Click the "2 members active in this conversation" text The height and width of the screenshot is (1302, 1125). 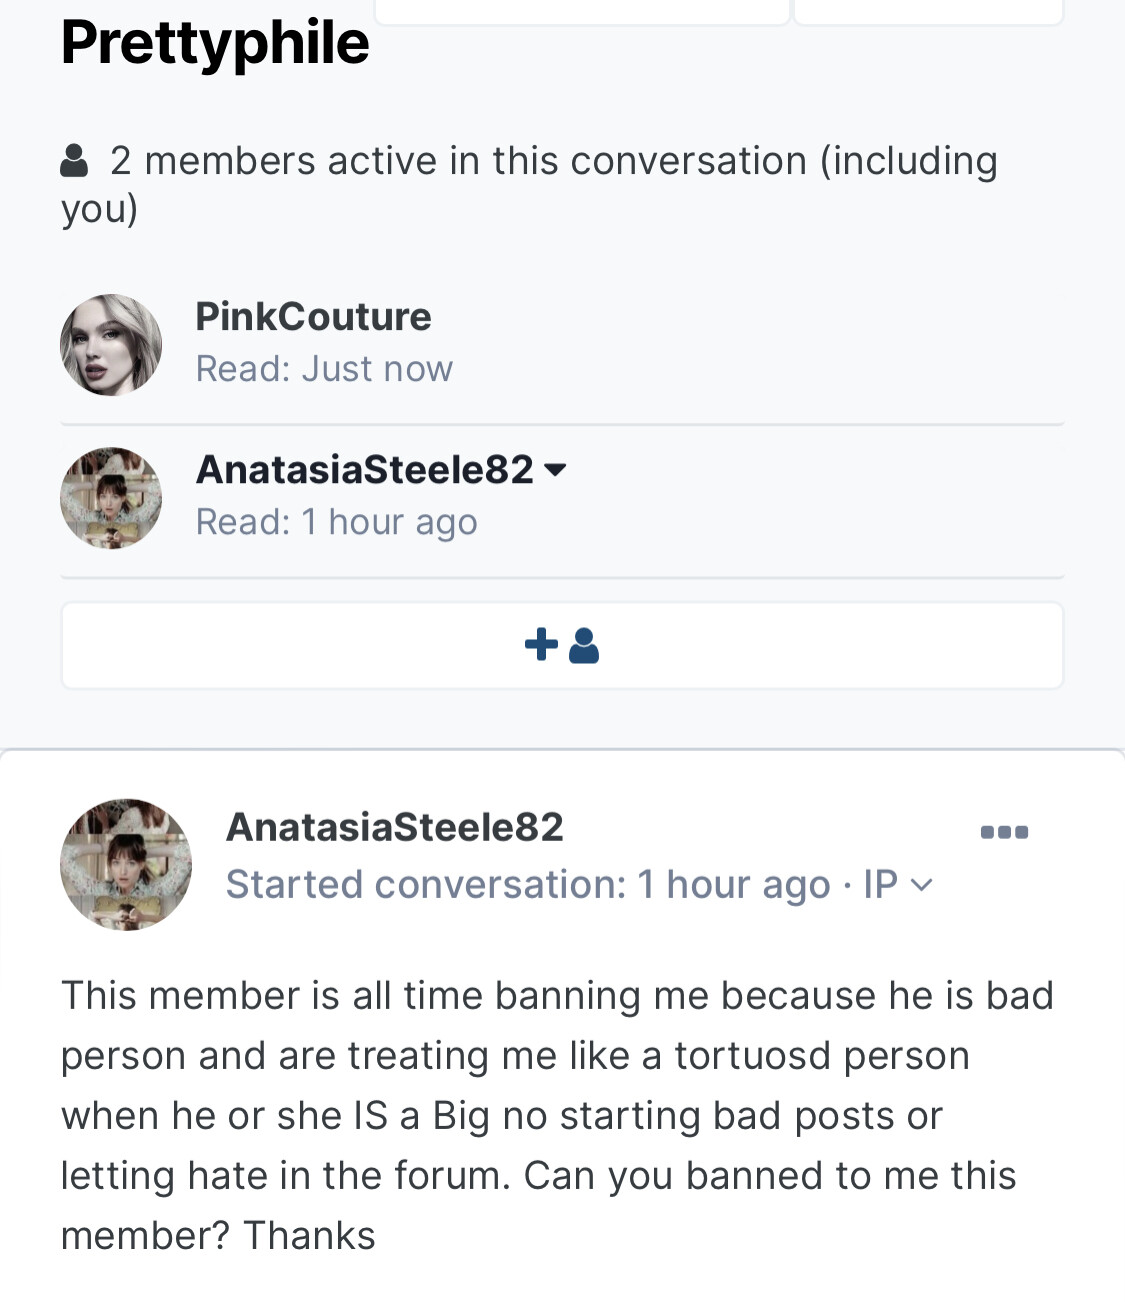[x=553, y=161]
